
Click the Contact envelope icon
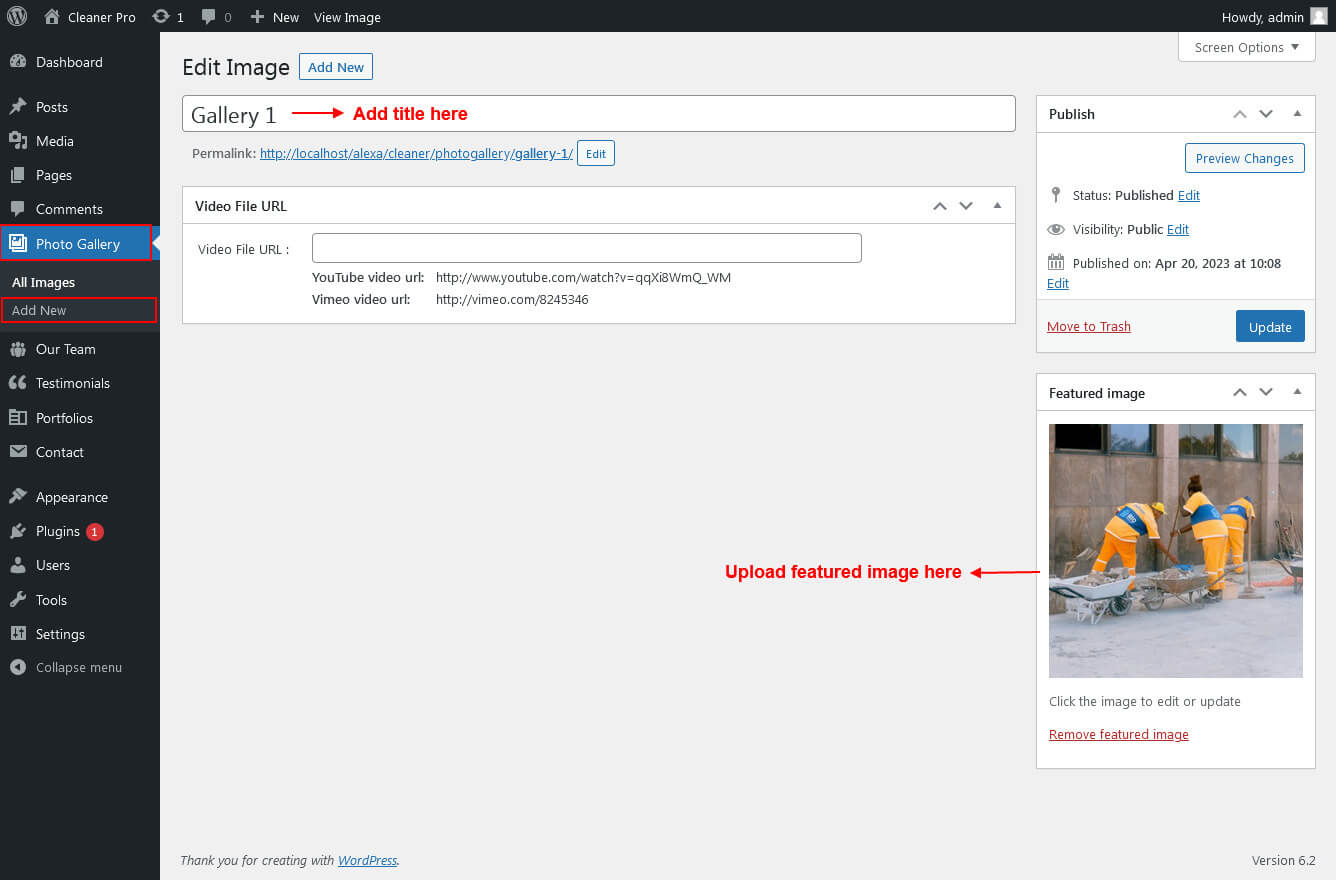tap(18, 452)
